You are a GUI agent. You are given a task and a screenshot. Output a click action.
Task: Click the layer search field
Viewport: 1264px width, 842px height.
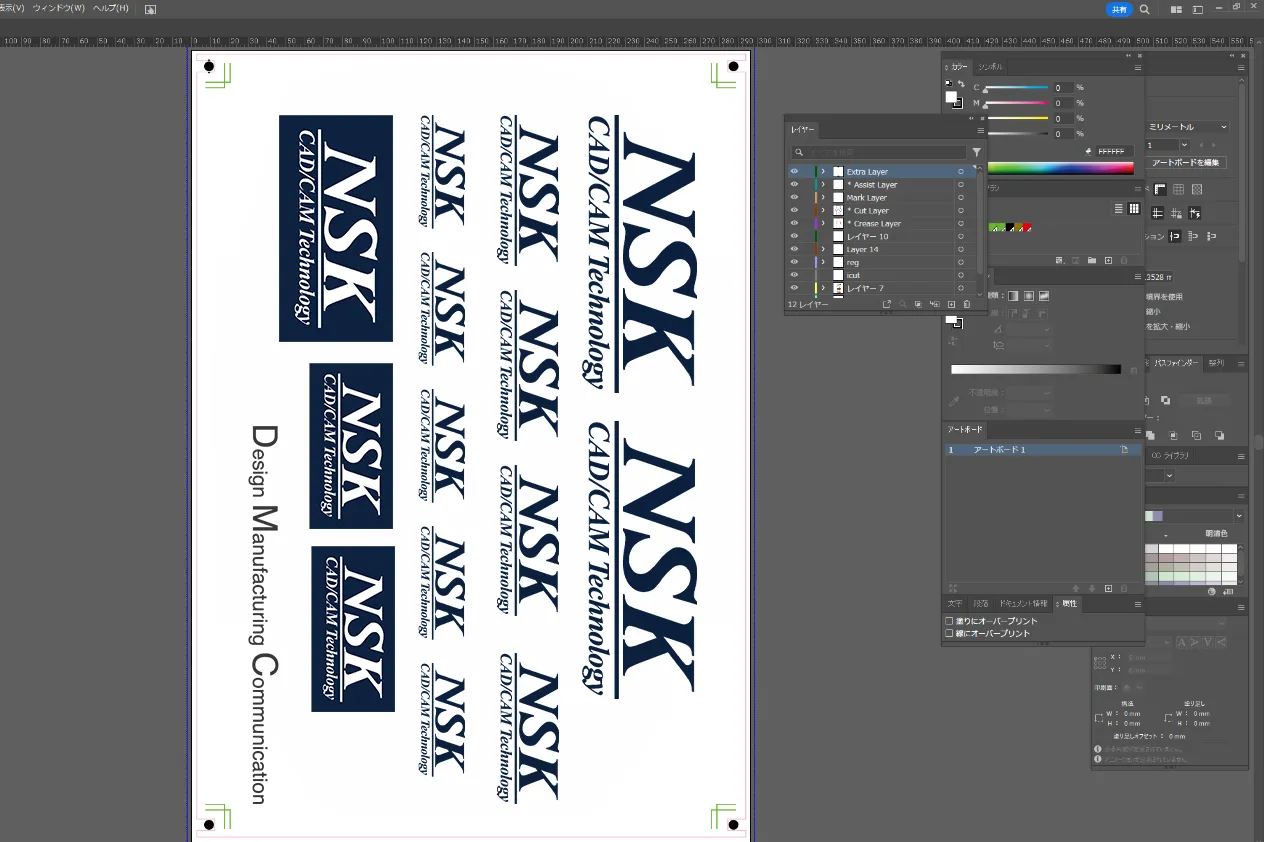click(880, 152)
